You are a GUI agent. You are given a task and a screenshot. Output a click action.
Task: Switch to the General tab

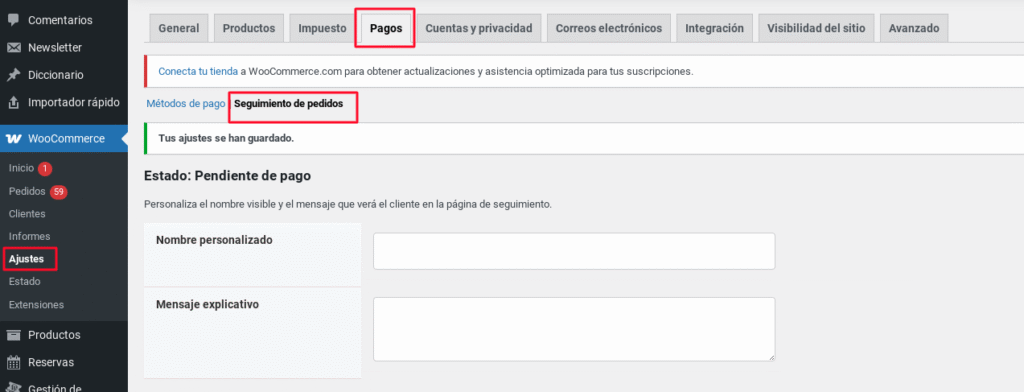point(179,28)
